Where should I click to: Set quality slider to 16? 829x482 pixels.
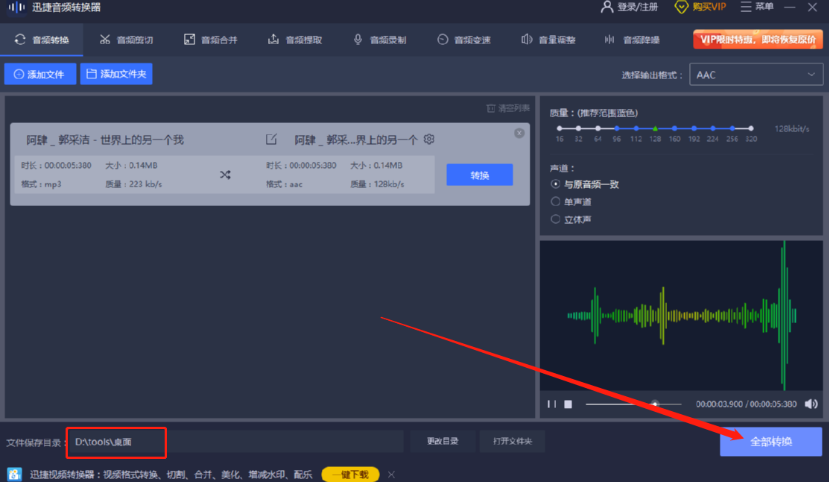[x=559, y=128]
